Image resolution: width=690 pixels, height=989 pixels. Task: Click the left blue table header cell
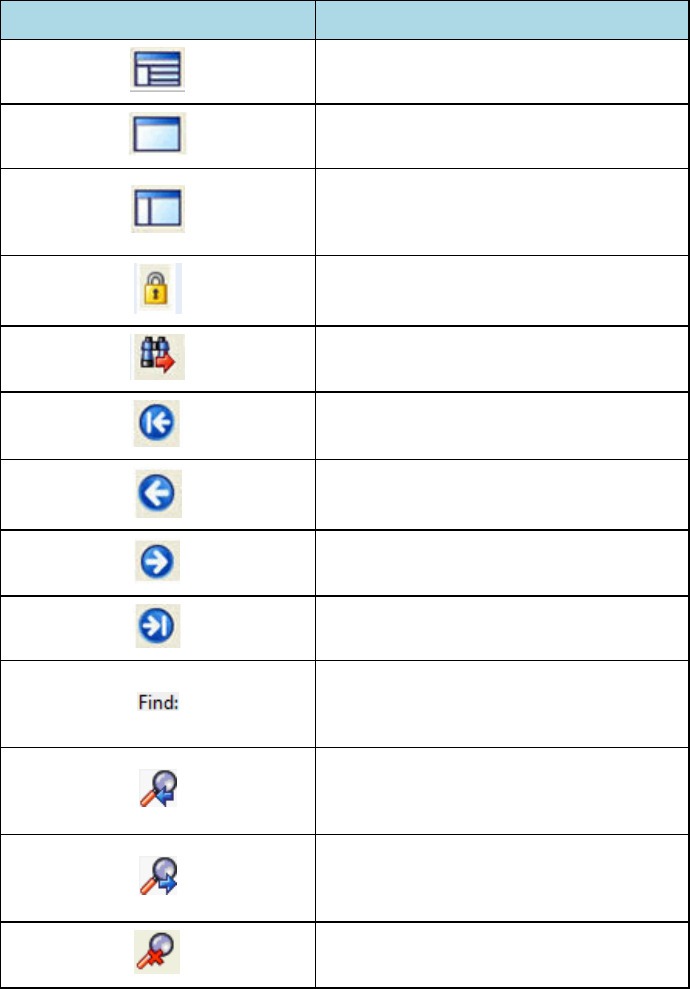[158, 19]
